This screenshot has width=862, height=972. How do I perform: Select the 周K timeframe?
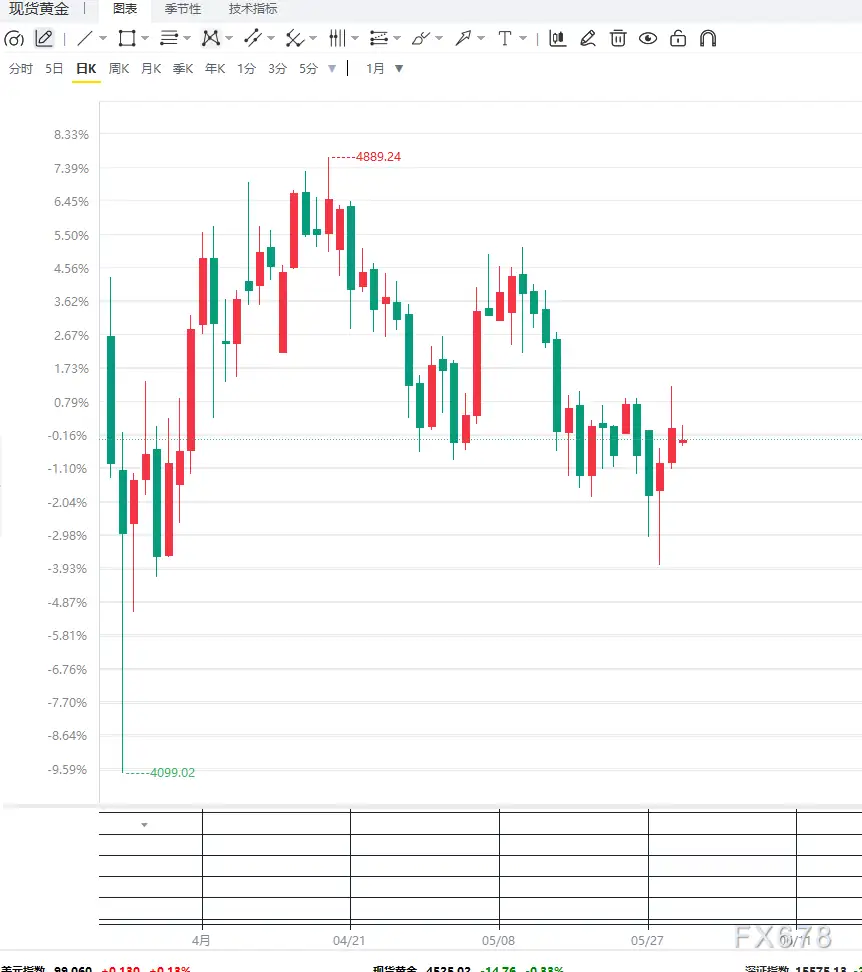click(x=118, y=68)
